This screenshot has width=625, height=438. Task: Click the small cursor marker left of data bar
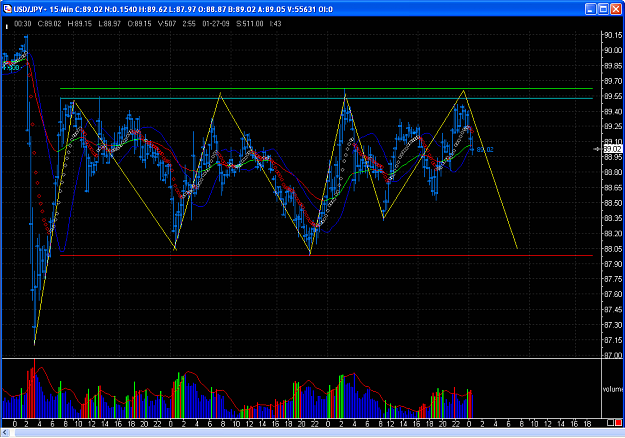pyautogui.click(x=7, y=26)
